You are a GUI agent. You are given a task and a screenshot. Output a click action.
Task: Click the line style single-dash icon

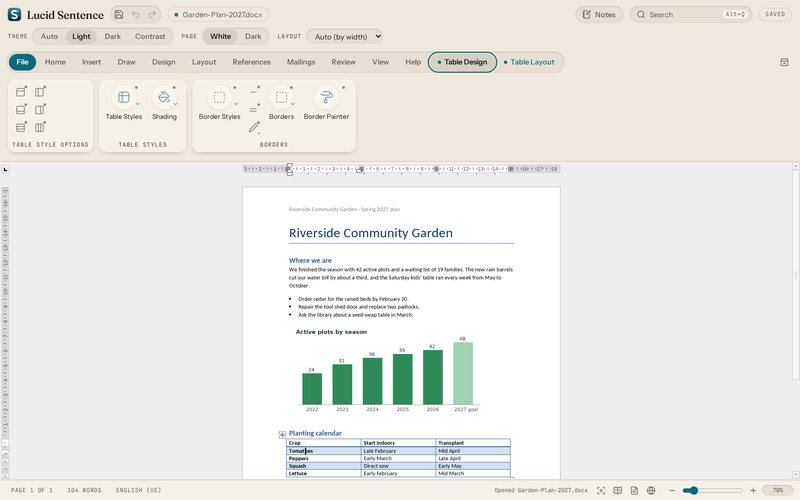(253, 92)
